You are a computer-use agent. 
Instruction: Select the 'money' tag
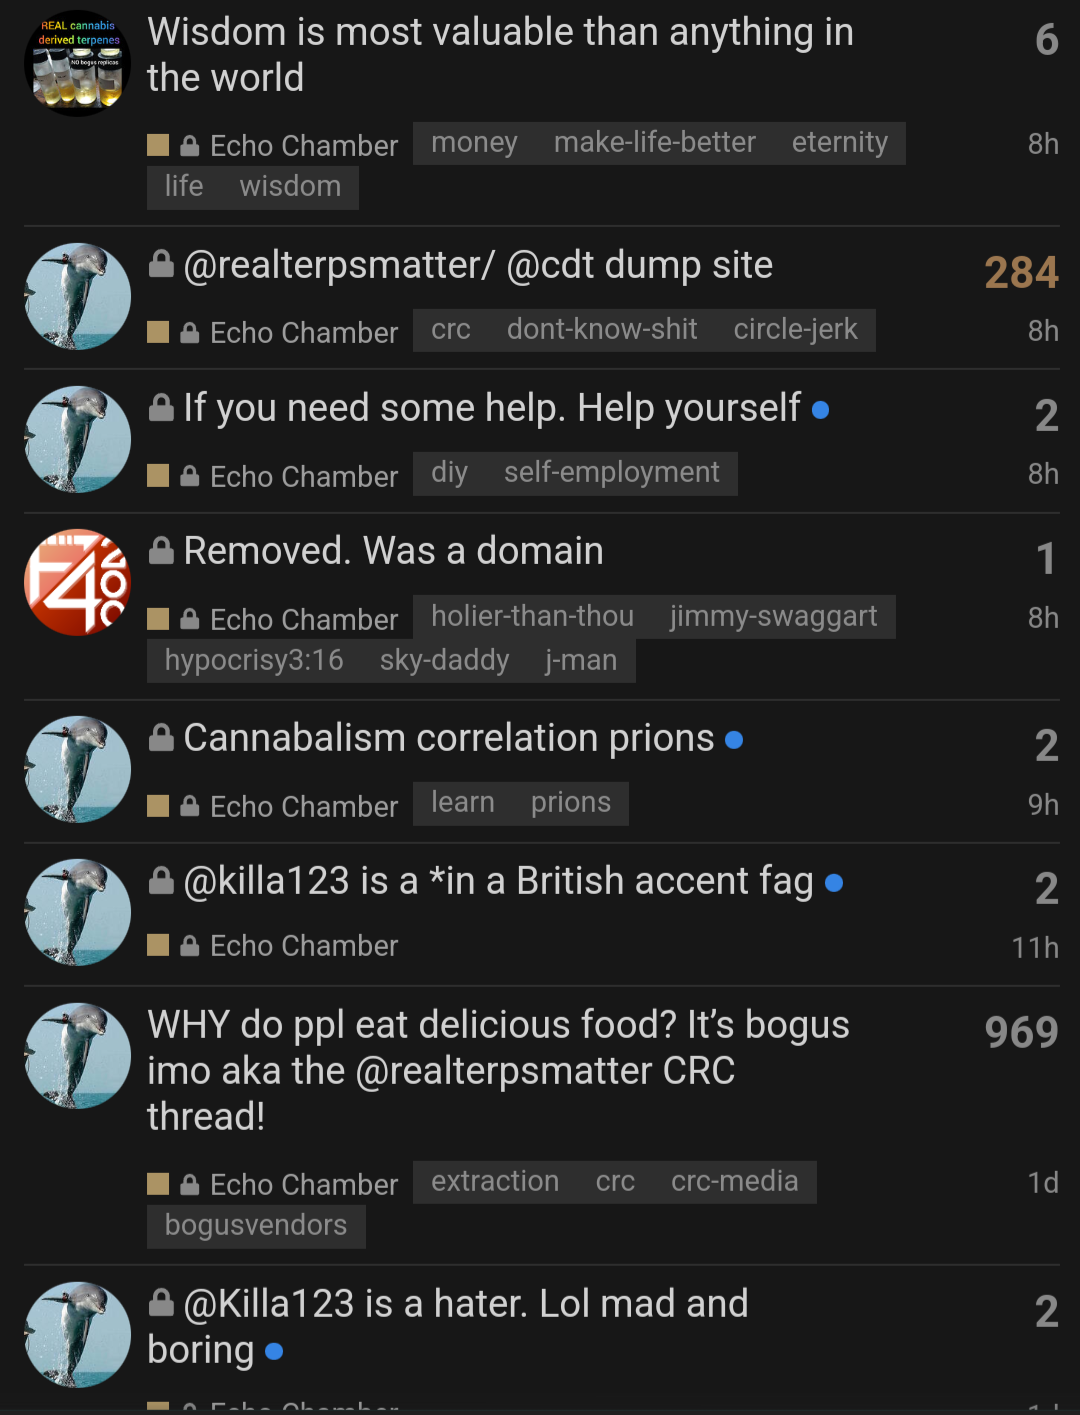point(474,143)
